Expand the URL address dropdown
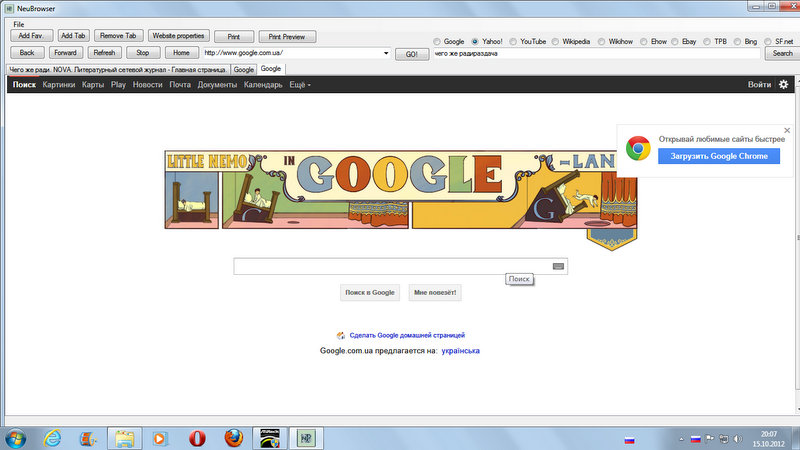This screenshot has height=450, width=800. 386,53
